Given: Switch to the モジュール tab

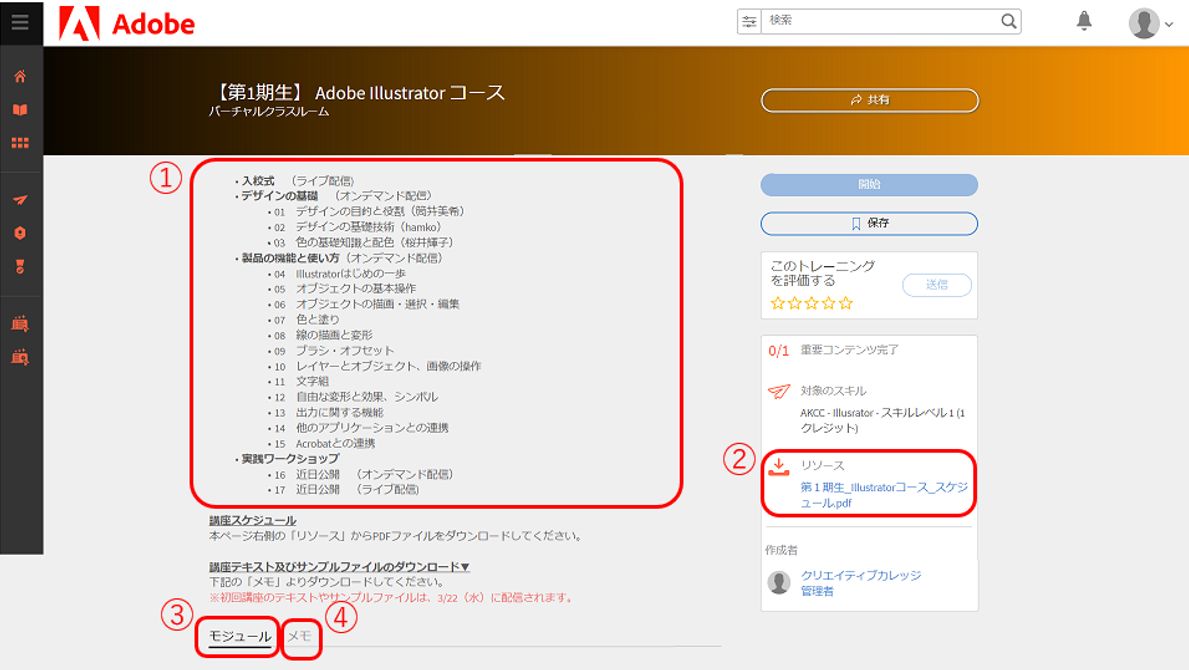Looking at the screenshot, I should (x=242, y=635).
